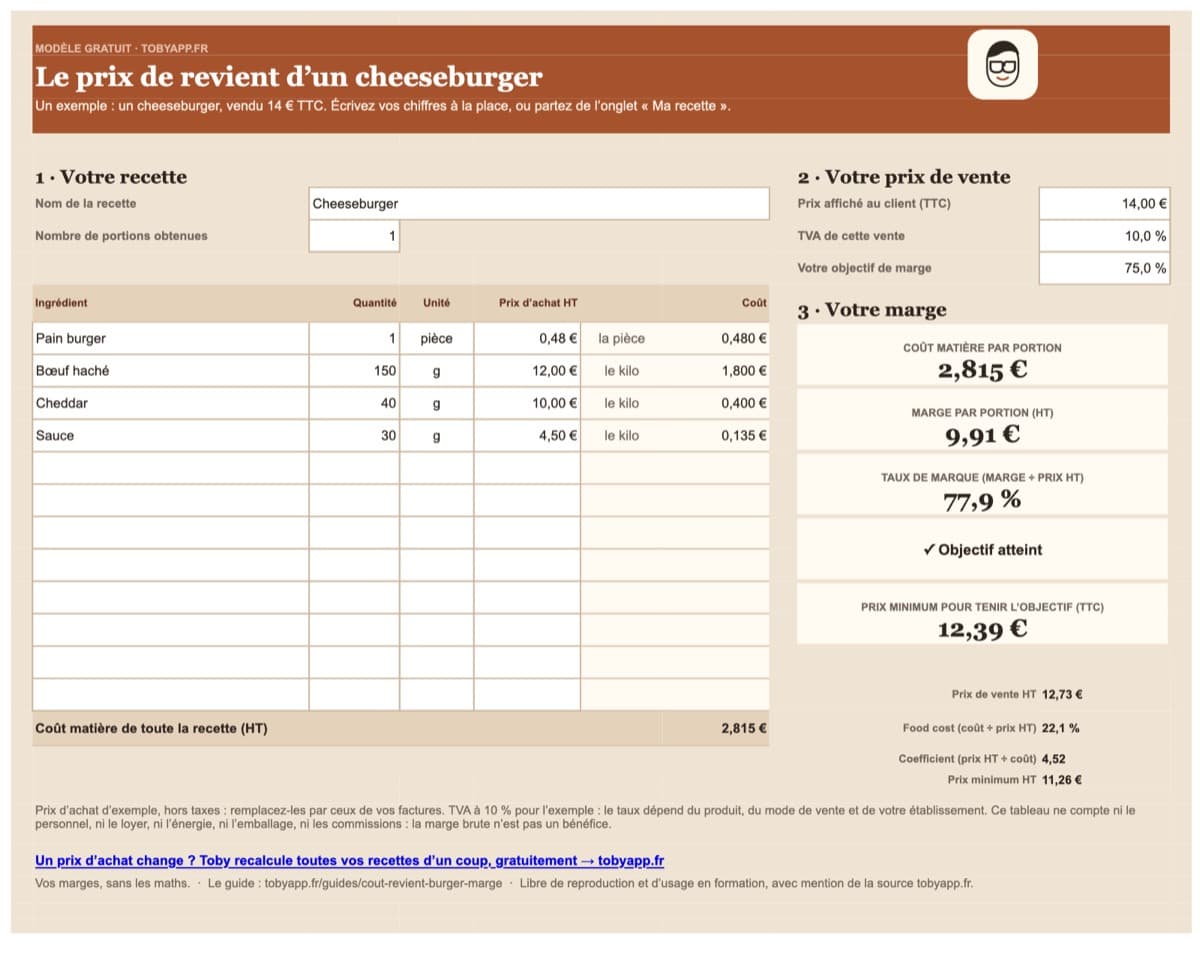Click 'Votre objectif de marge' label
This screenshot has height=975, width=1200.
[864, 268]
